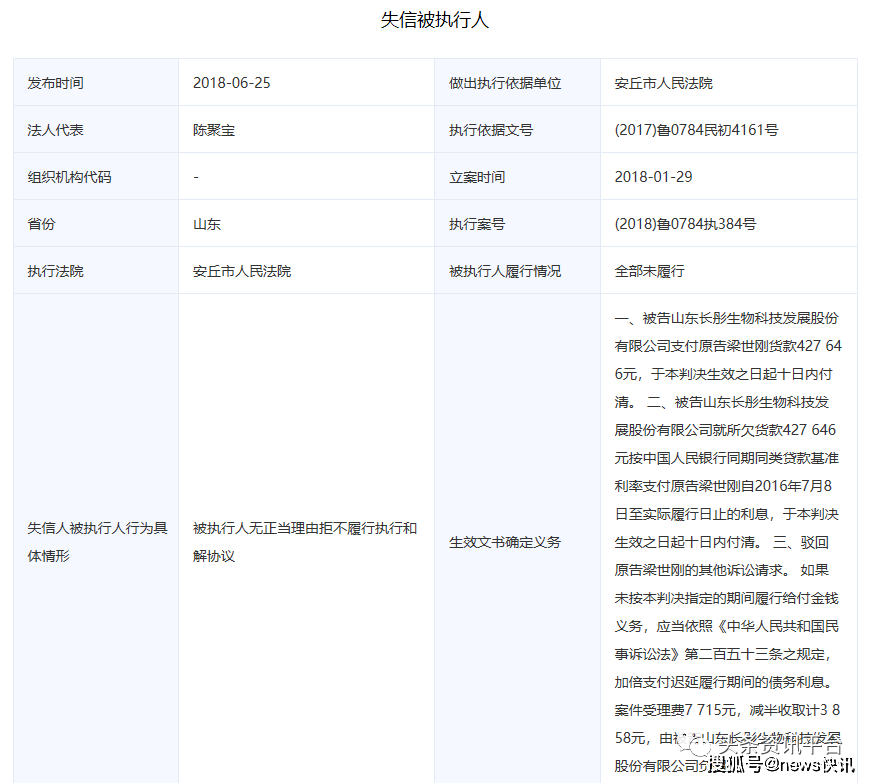Viewport: 872px width, 783px height.
Task: Click the 全部未履行 fulfillment status
Action: pyautogui.click(x=649, y=271)
